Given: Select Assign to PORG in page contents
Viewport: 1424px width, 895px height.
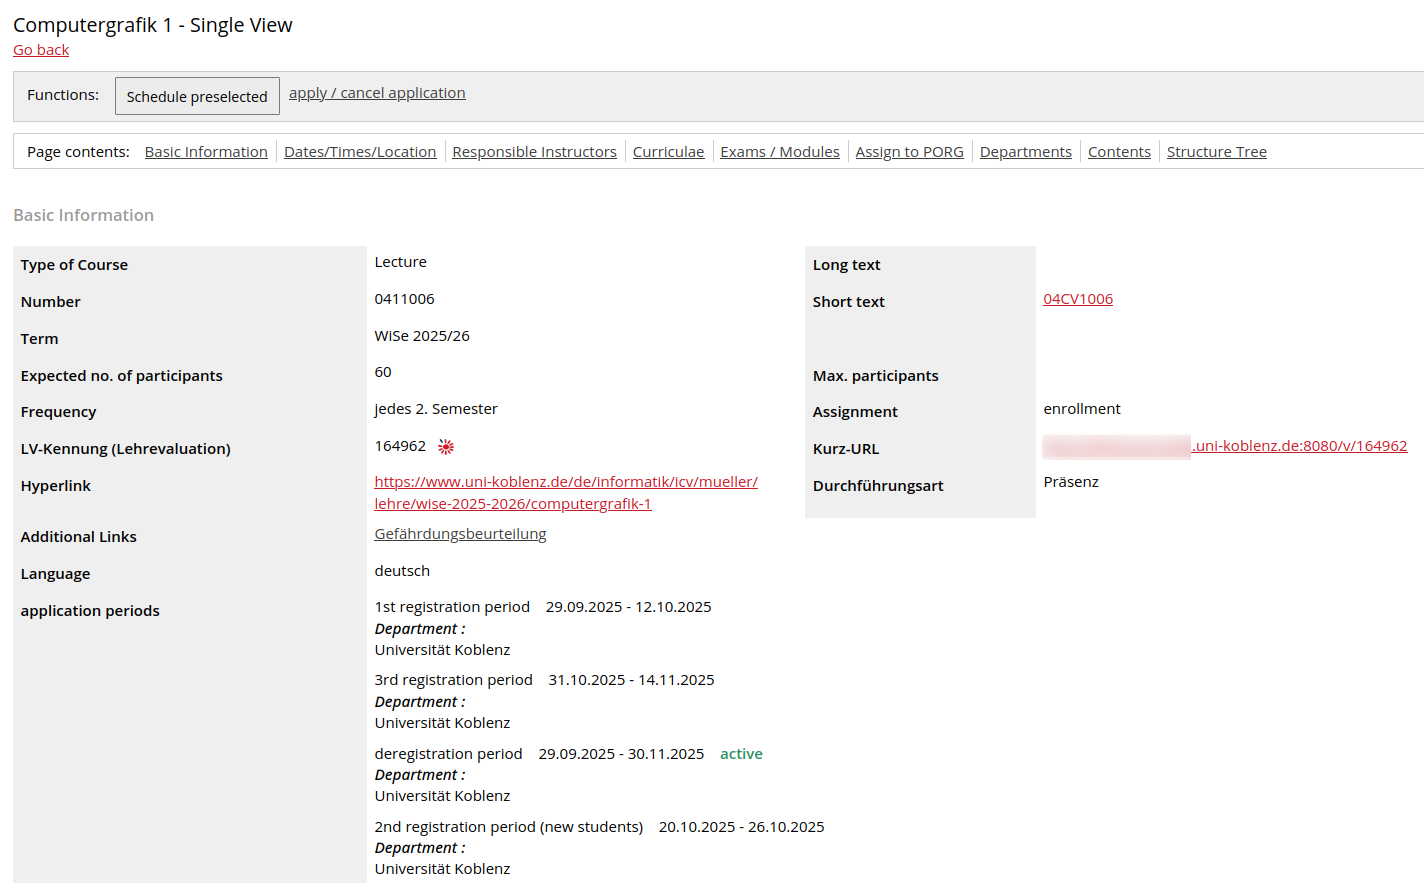Looking at the screenshot, I should click(909, 152).
